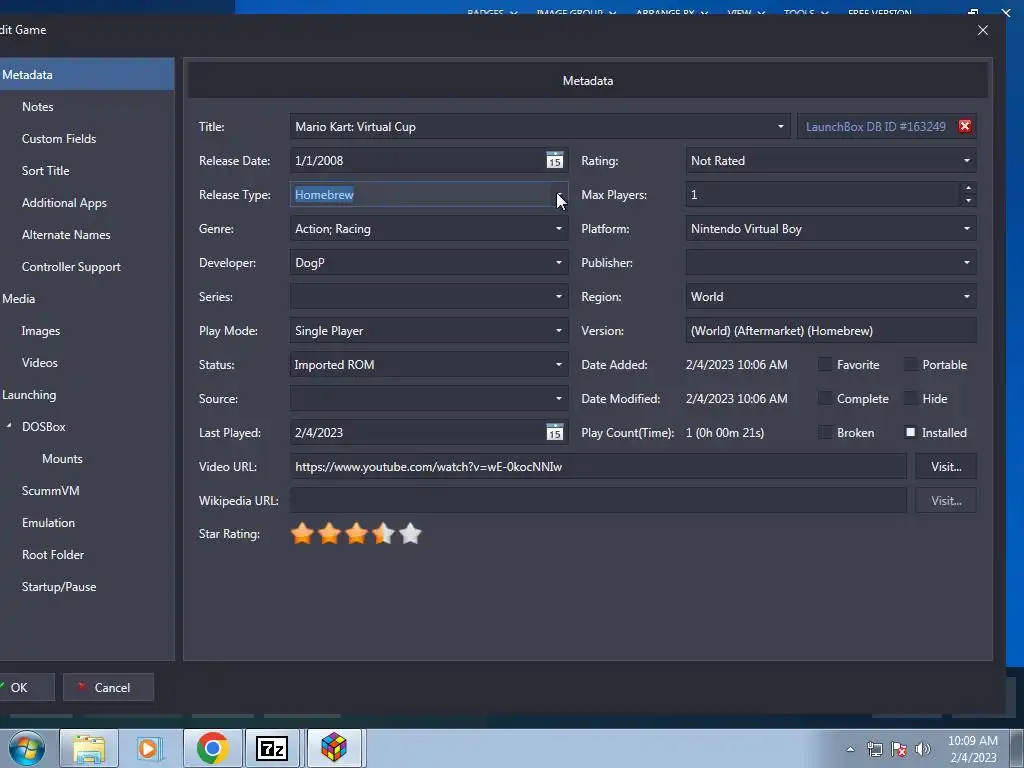
Task: Launch media player from taskbar
Action: tap(150, 748)
